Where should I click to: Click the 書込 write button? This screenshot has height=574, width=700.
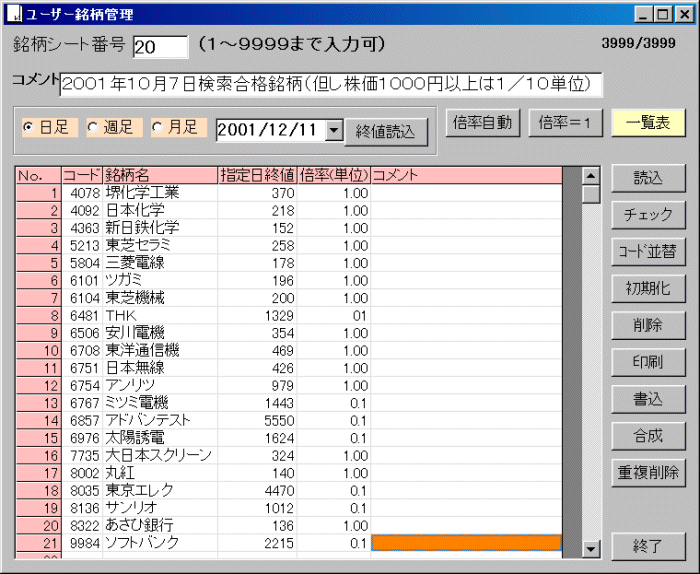648,399
